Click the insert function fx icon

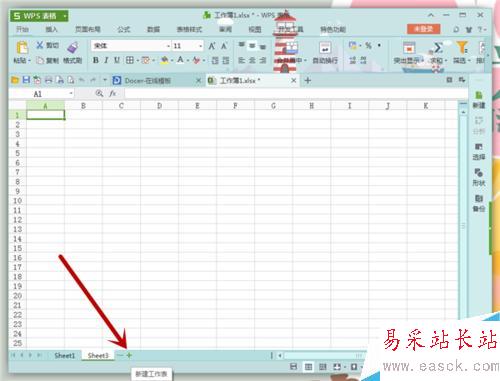pos(113,94)
